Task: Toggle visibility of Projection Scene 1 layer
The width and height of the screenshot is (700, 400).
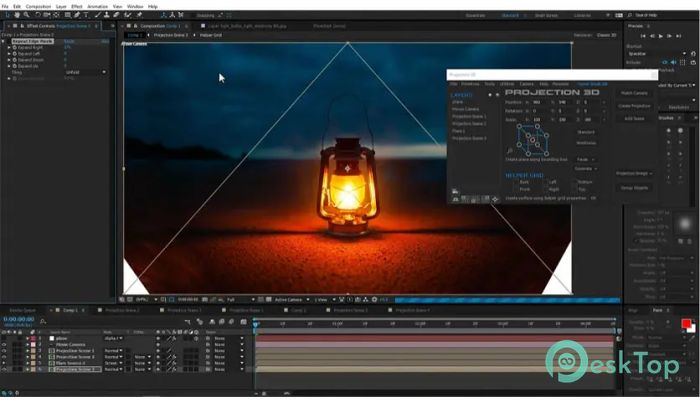Action: tap(4, 351)
